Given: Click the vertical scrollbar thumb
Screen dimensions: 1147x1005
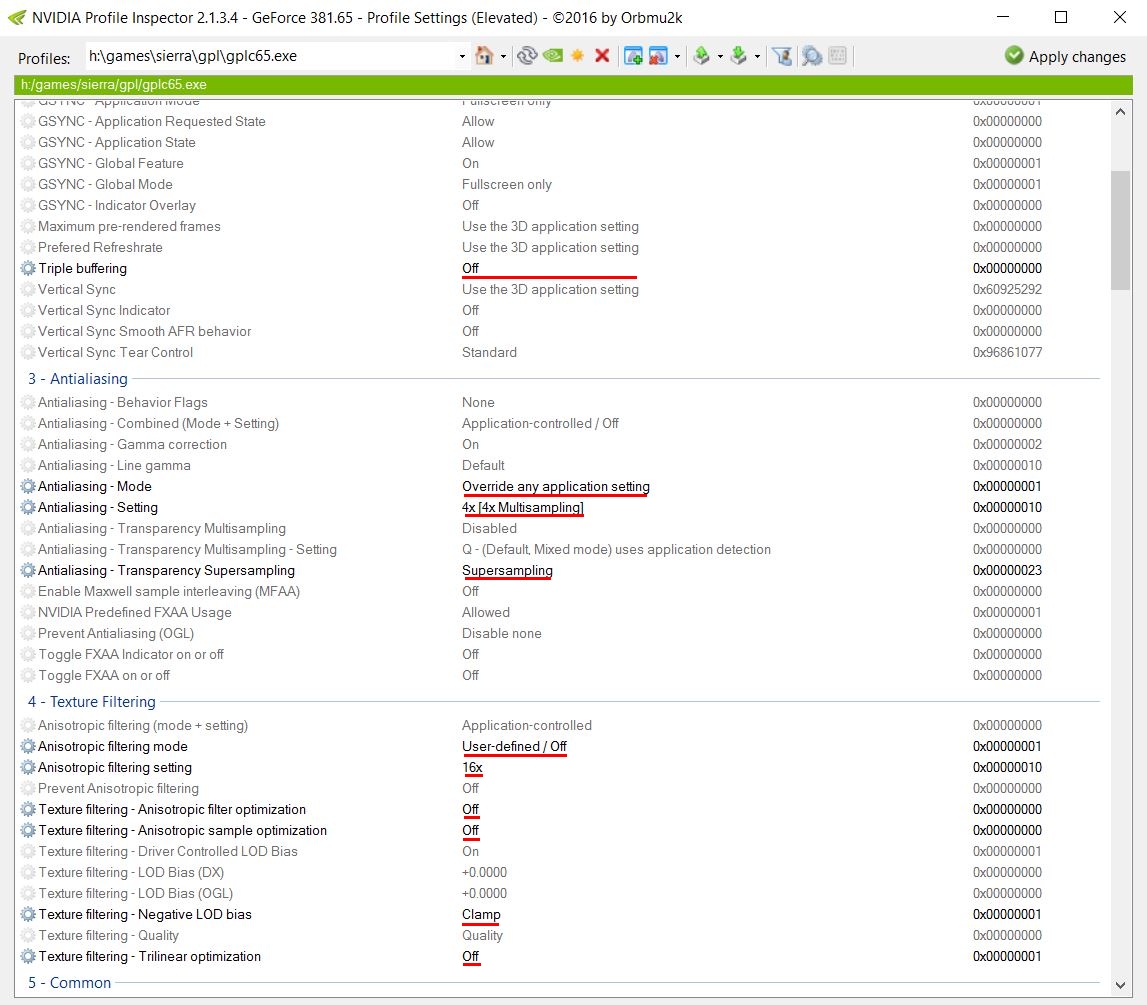Looking at the screenshot, I should pyautogui.click(x=1121, y=230).
